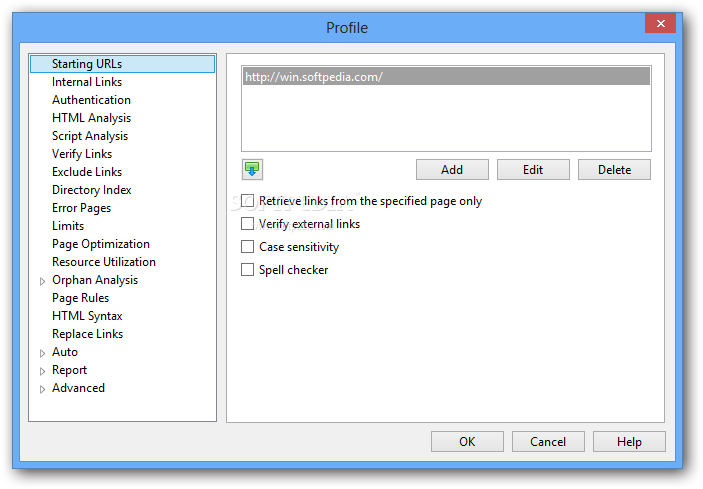Viewport: 703px width, 489px height.
Task: Select HTML Syntax in the tree
Action: coord(87,316)
